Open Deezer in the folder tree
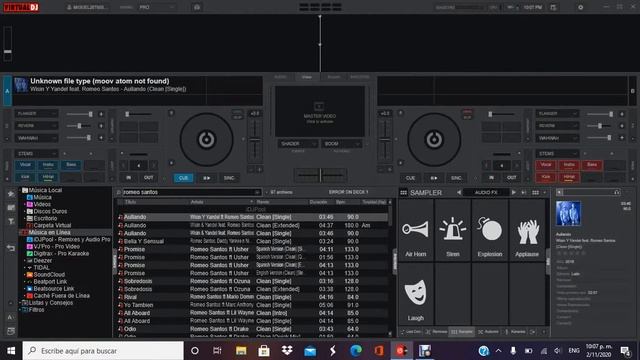640x360 pixels. tap(43, 260)
